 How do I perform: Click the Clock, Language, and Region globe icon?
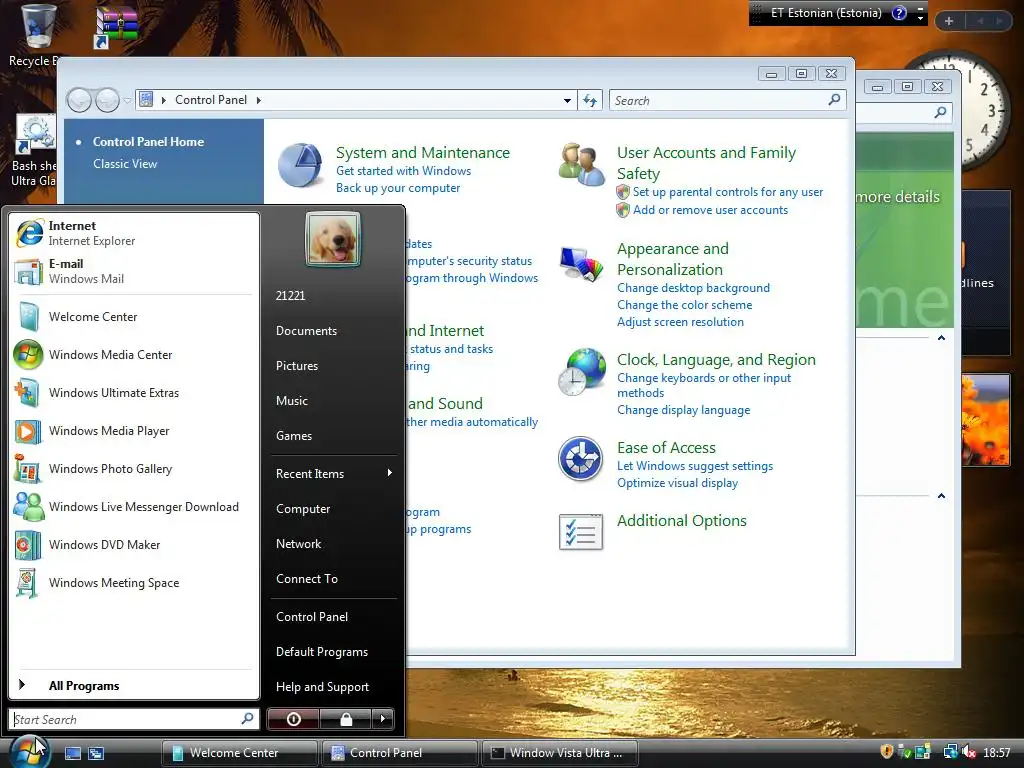coord(581,372)
